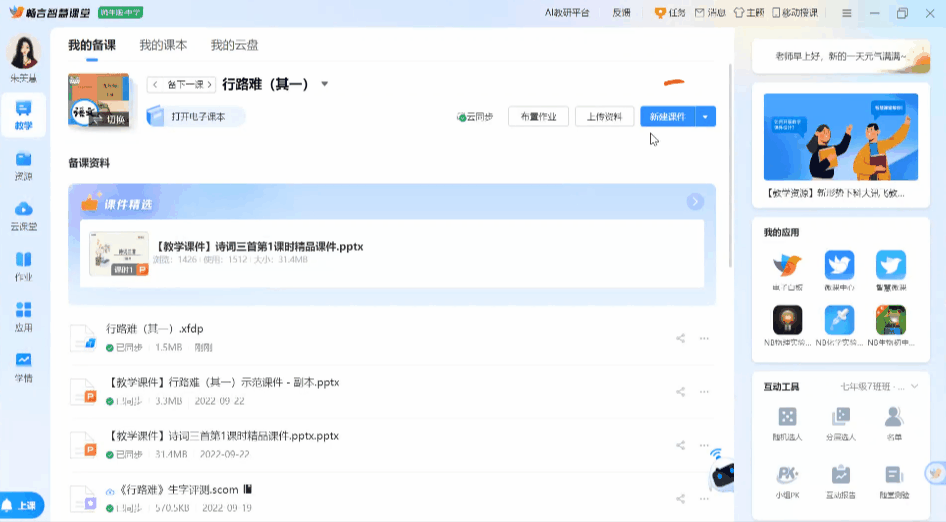Expand the 行路难（其一） lesson title dropdown
This screenshot has height=522, width=946.
(x=324, y=84)
